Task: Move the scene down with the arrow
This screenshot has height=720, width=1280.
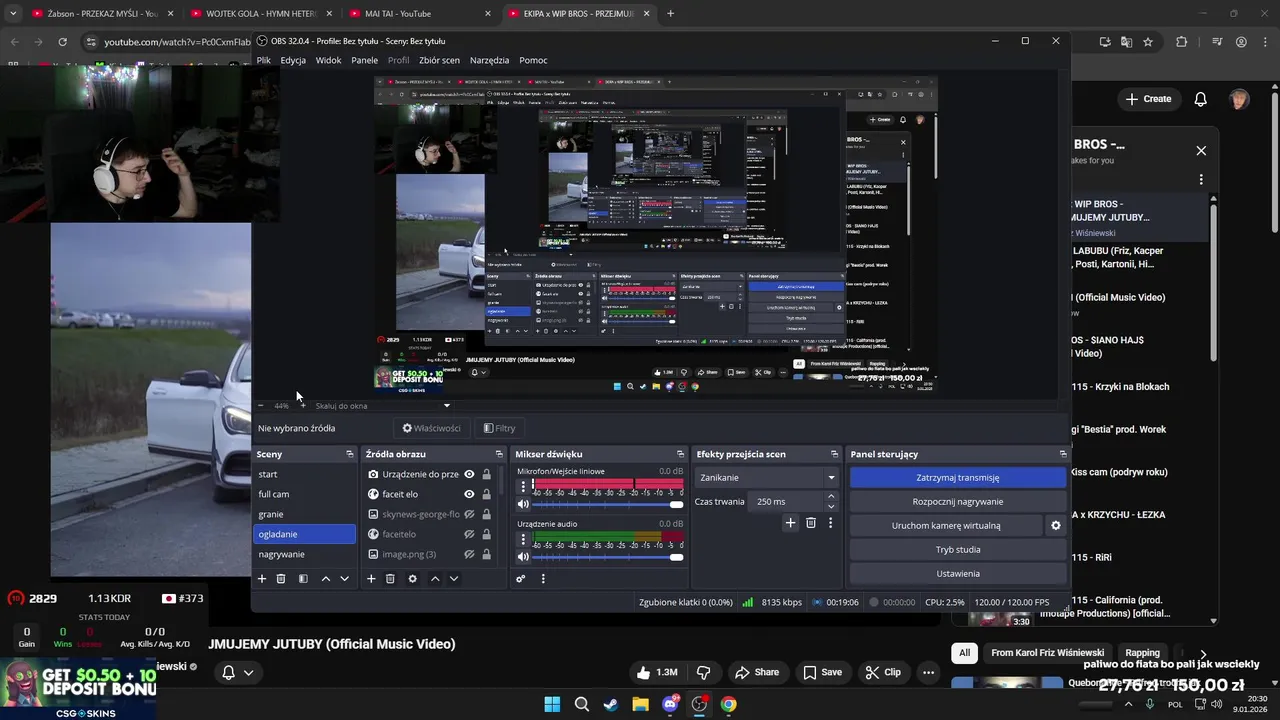Action: point(345,579)
